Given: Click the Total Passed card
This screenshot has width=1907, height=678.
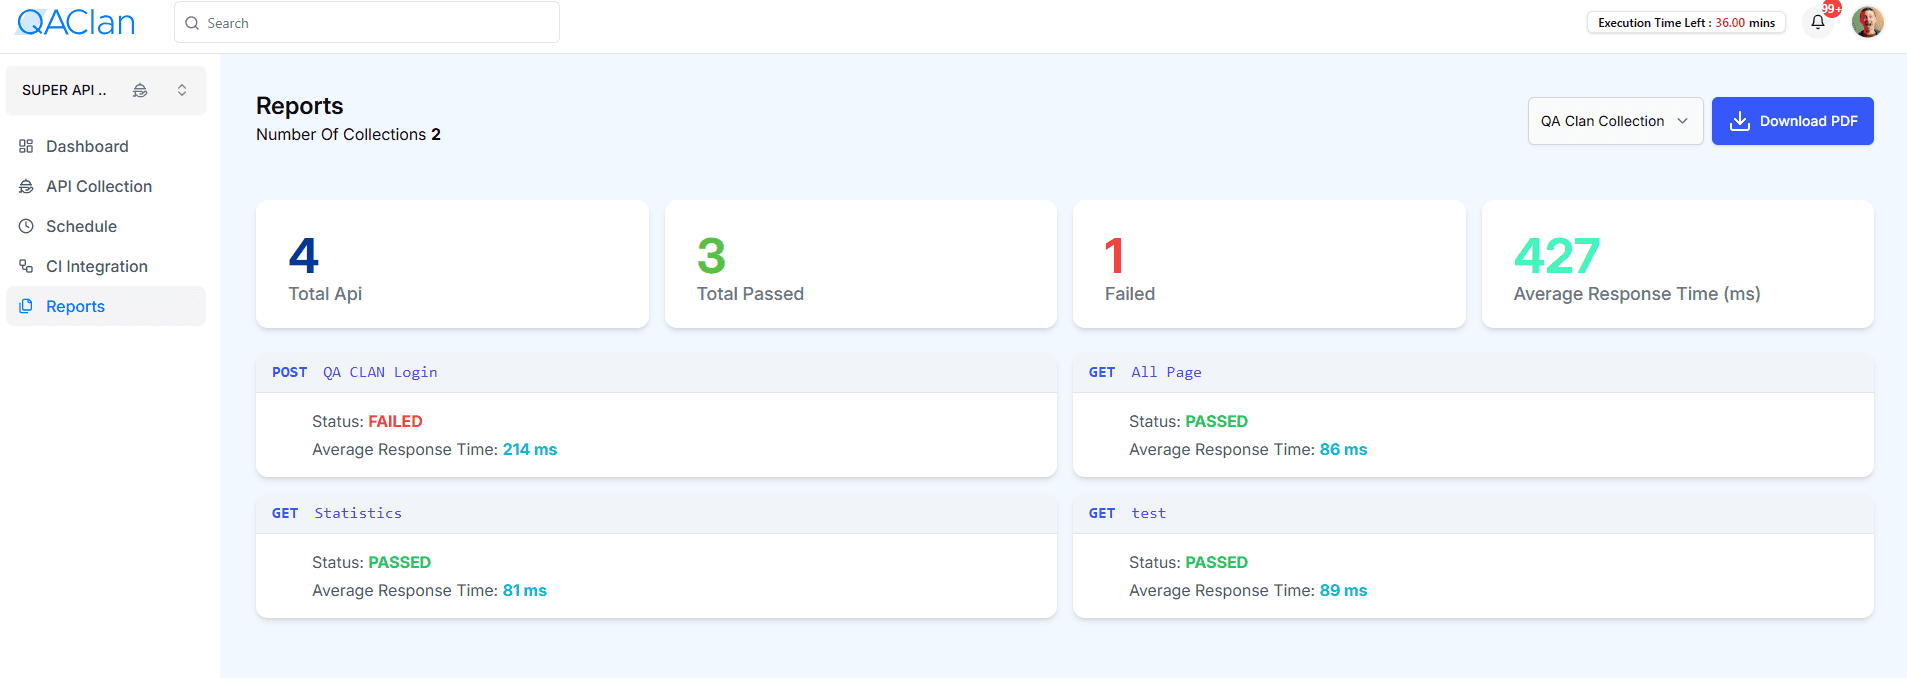Looking at the screenshot, I should pyautogui.click(x=860, y=264).
